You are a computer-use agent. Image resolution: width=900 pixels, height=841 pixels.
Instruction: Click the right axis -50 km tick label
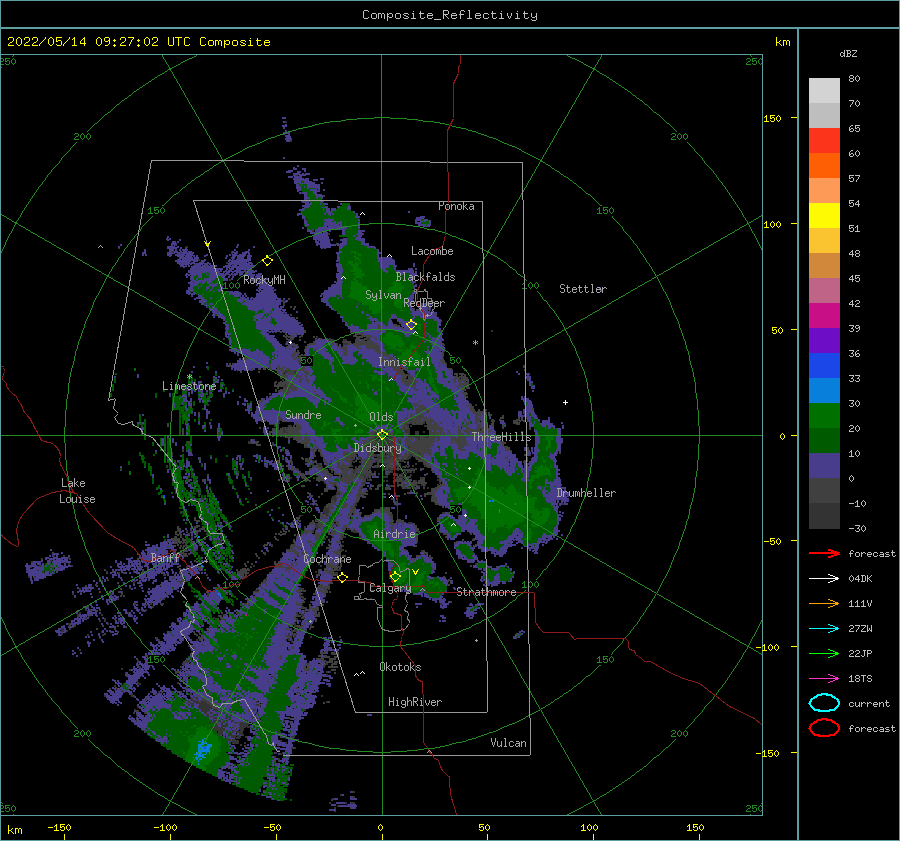pos(771,541)
